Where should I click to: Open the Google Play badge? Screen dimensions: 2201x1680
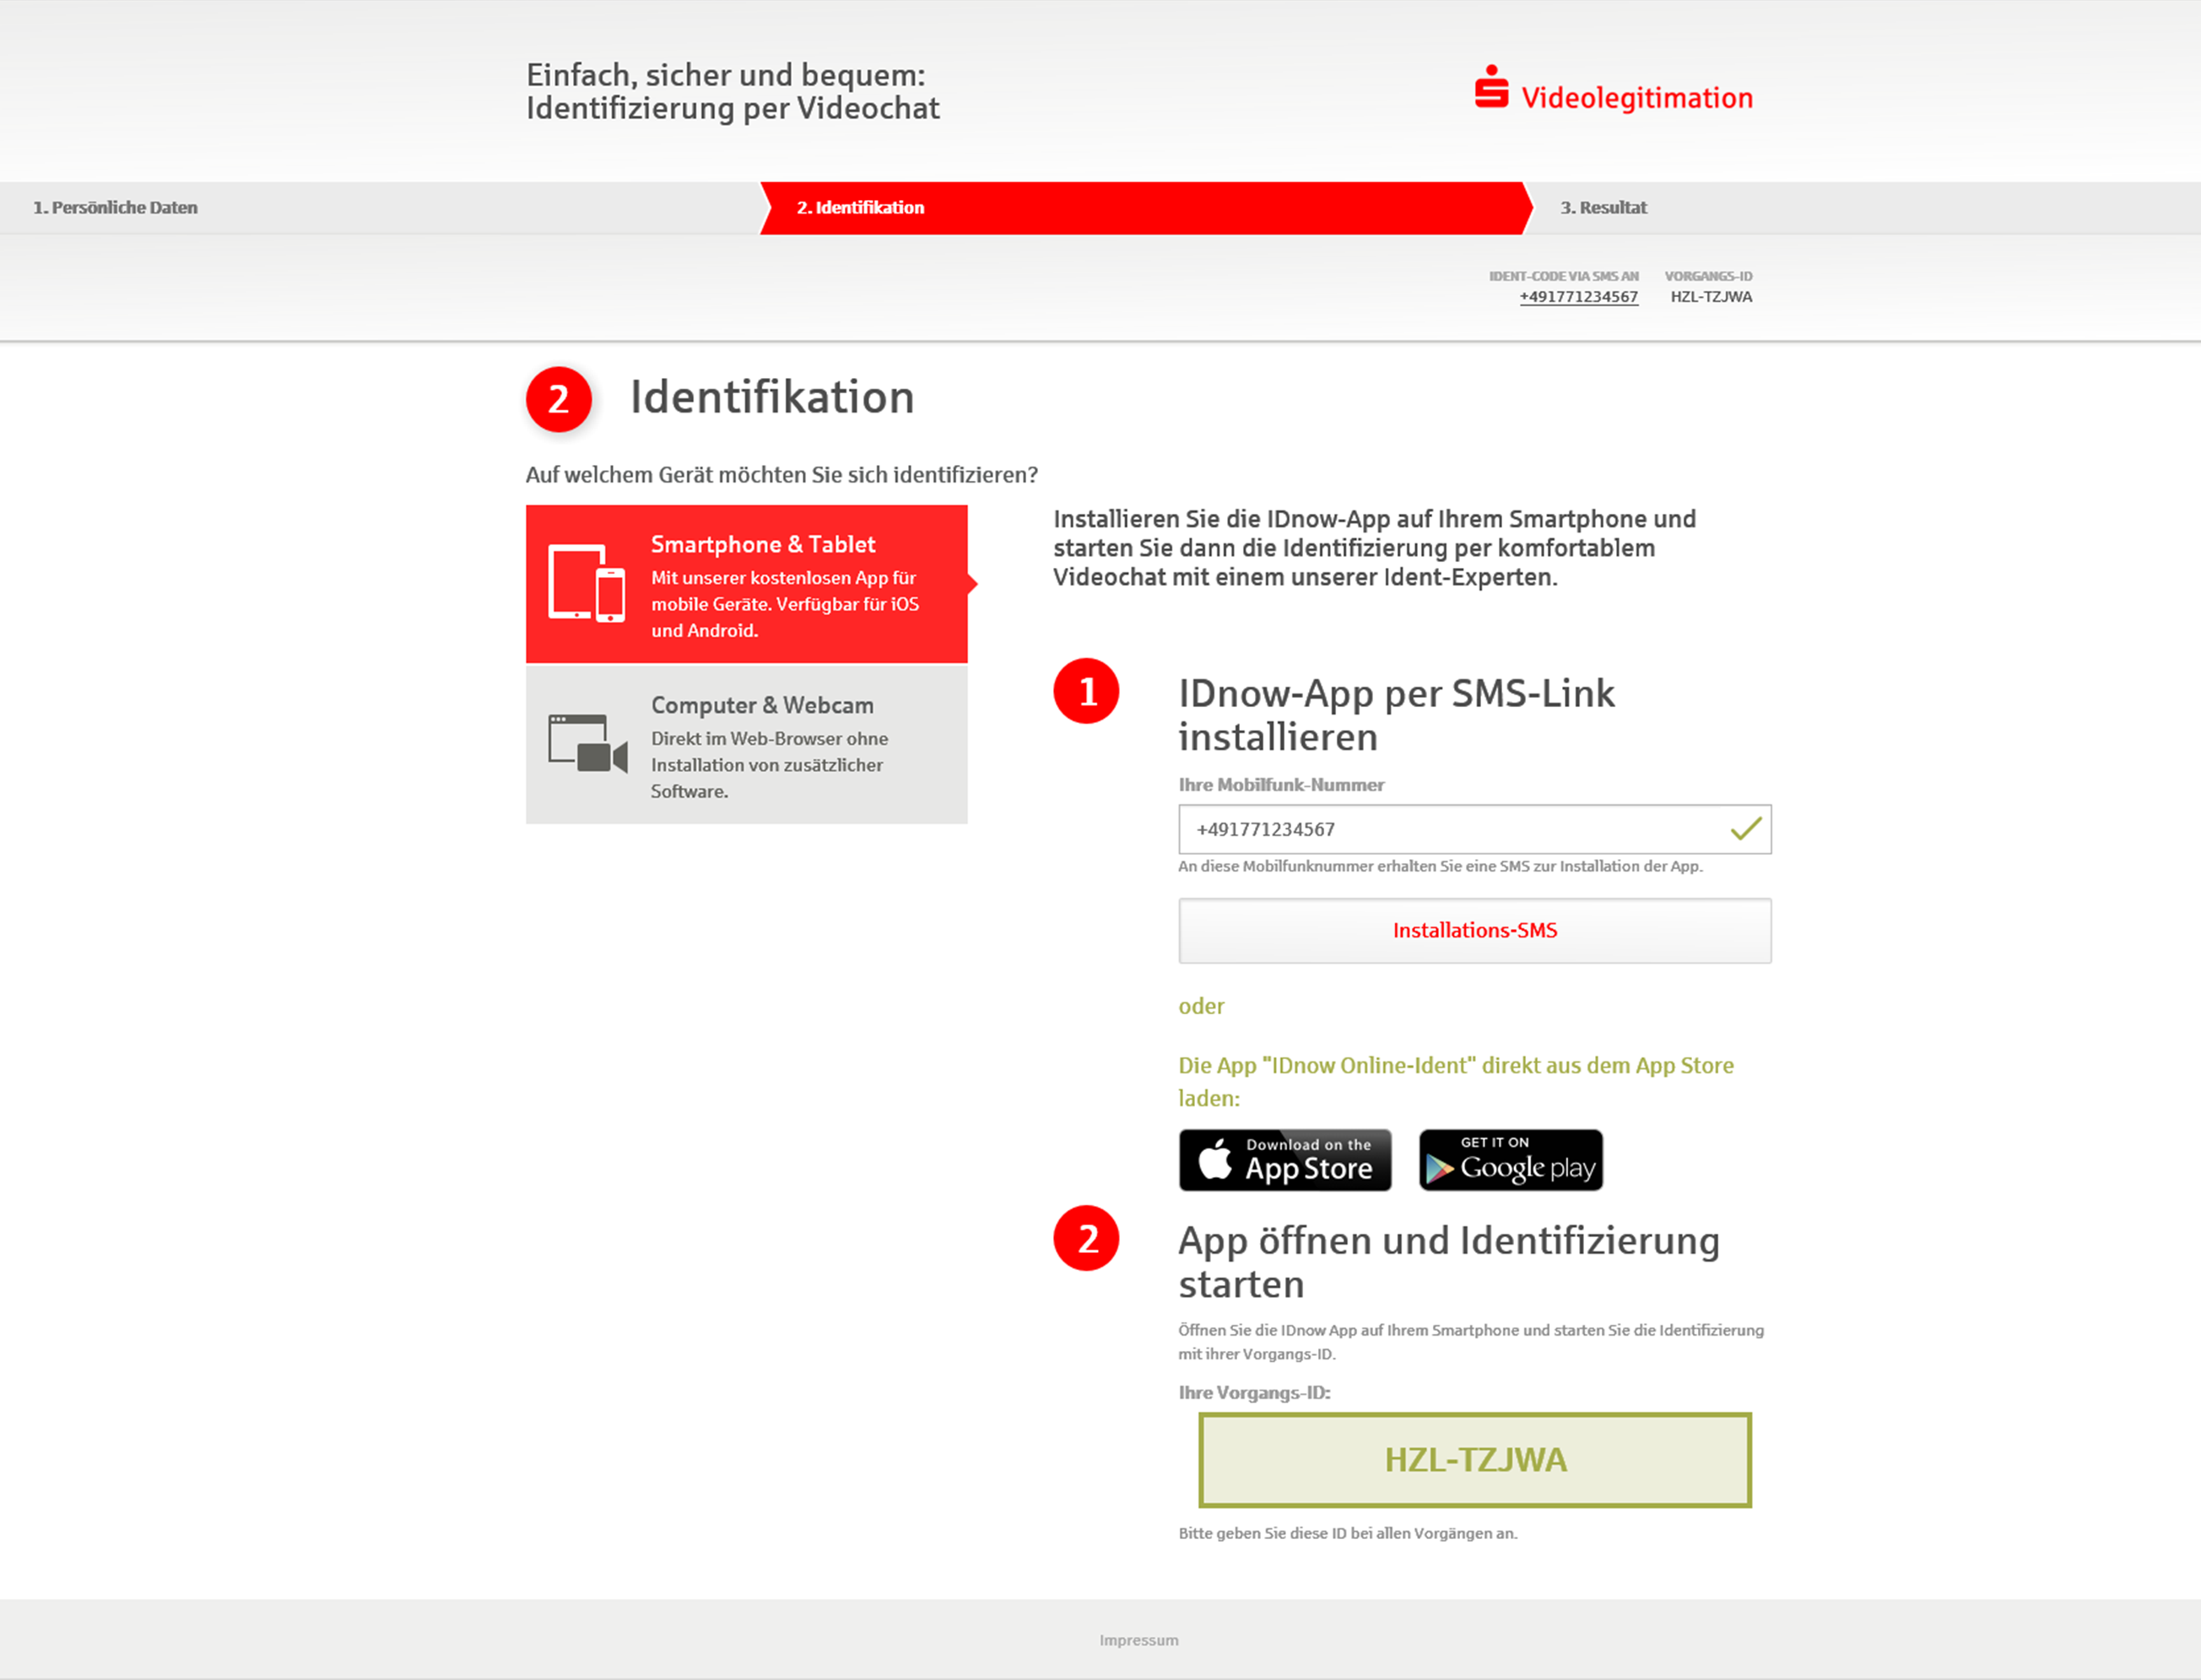pos(1511,1160)
